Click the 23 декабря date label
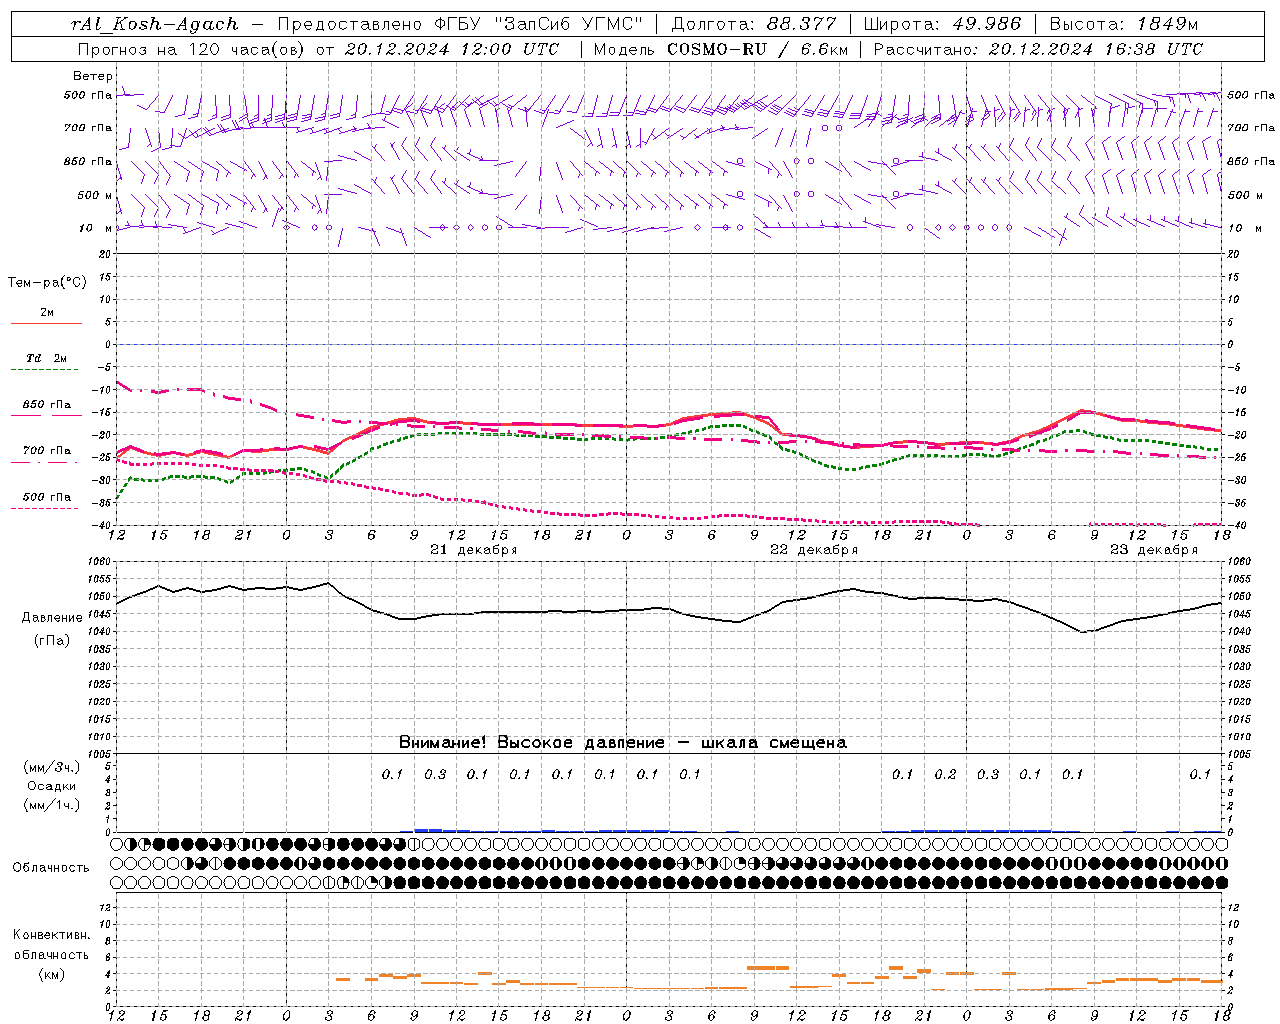The height and width of the screenshot is (1024, 1280). coord(1153,550)
